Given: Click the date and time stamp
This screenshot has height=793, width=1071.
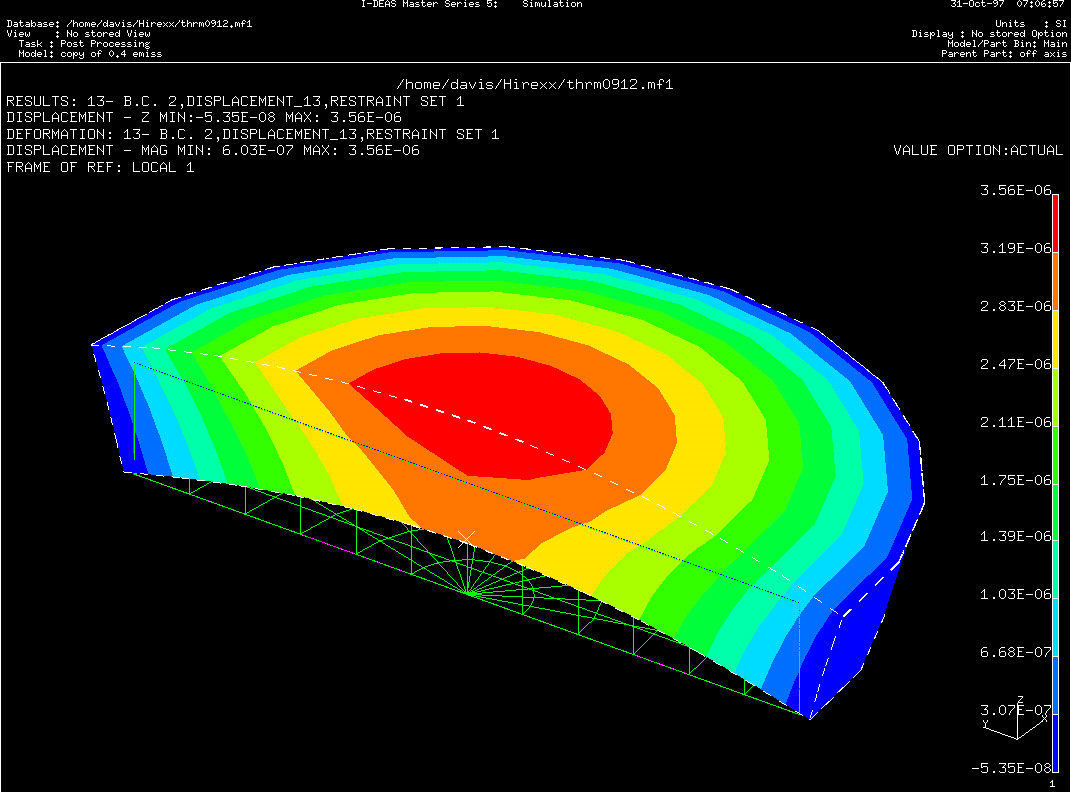Looking at the screenshot, I should (1008, 4).
